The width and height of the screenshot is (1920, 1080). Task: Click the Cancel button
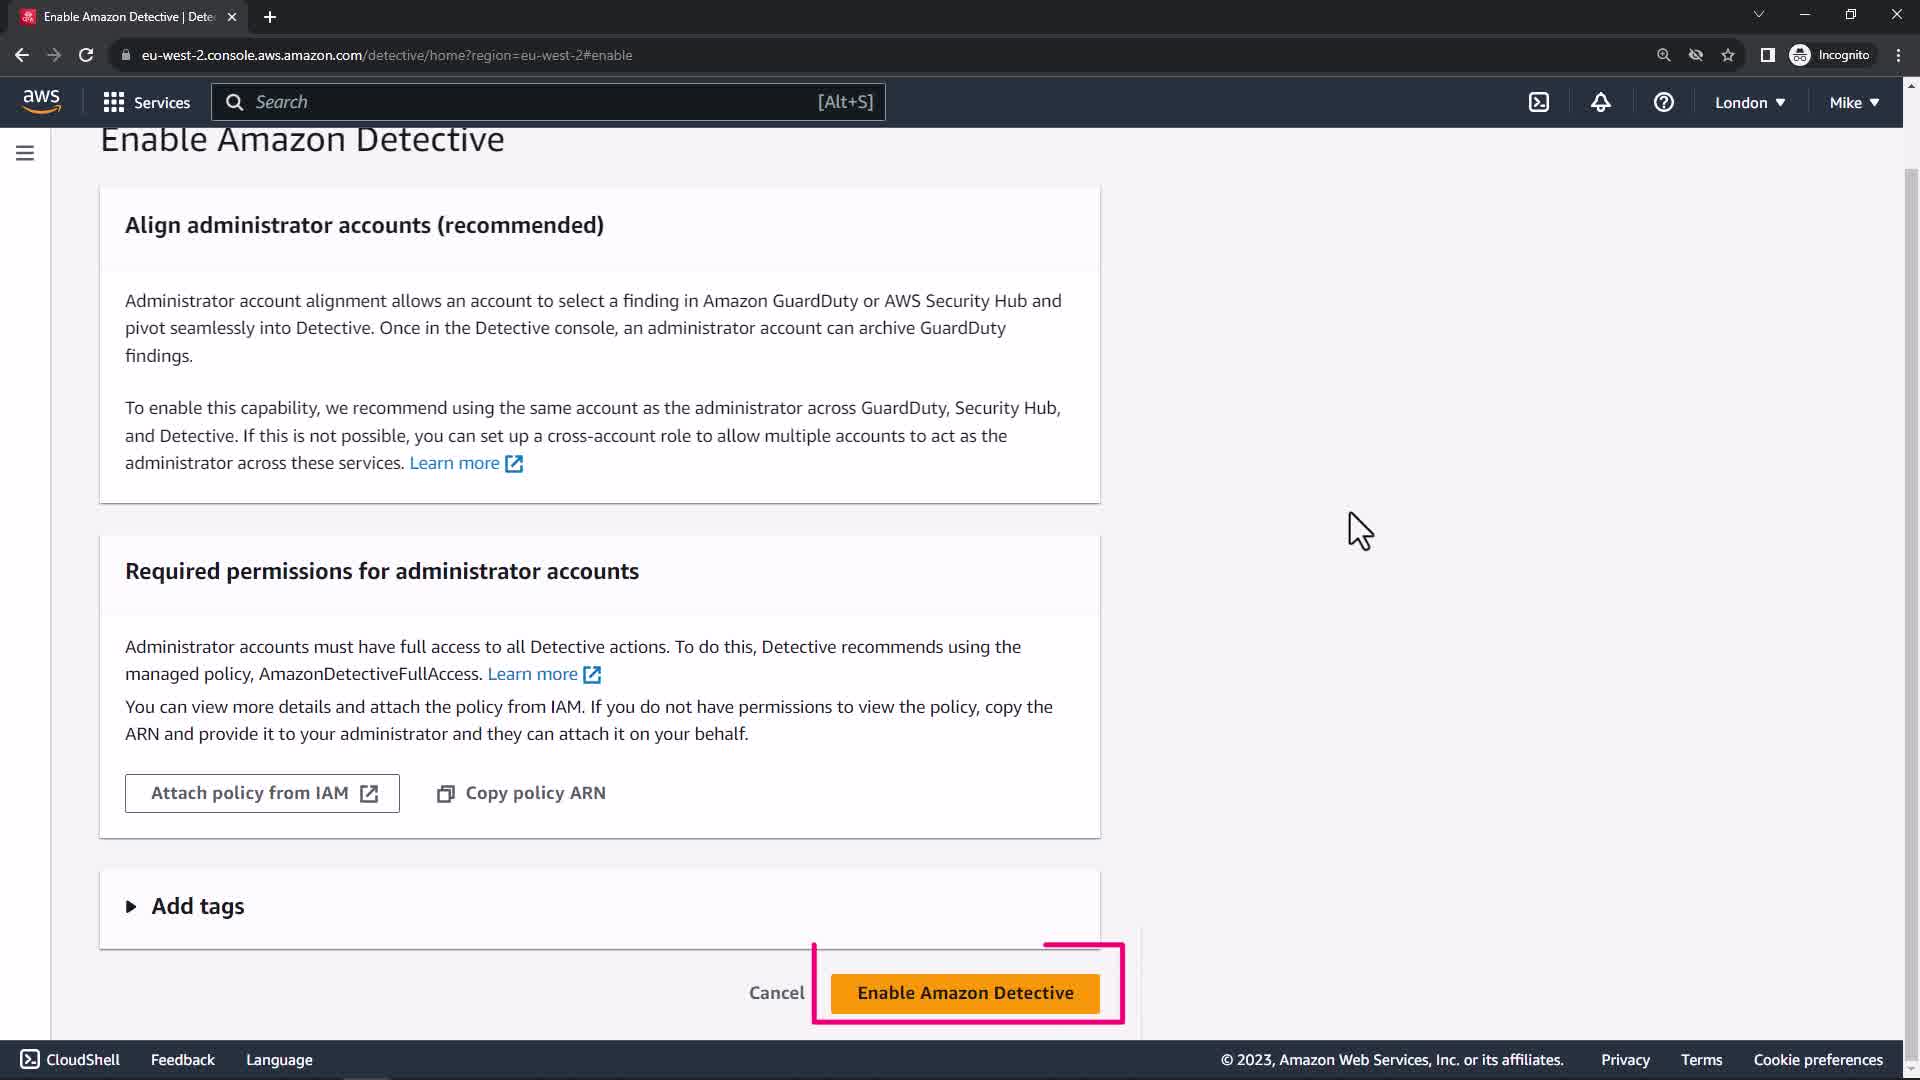tap(776, 993)
